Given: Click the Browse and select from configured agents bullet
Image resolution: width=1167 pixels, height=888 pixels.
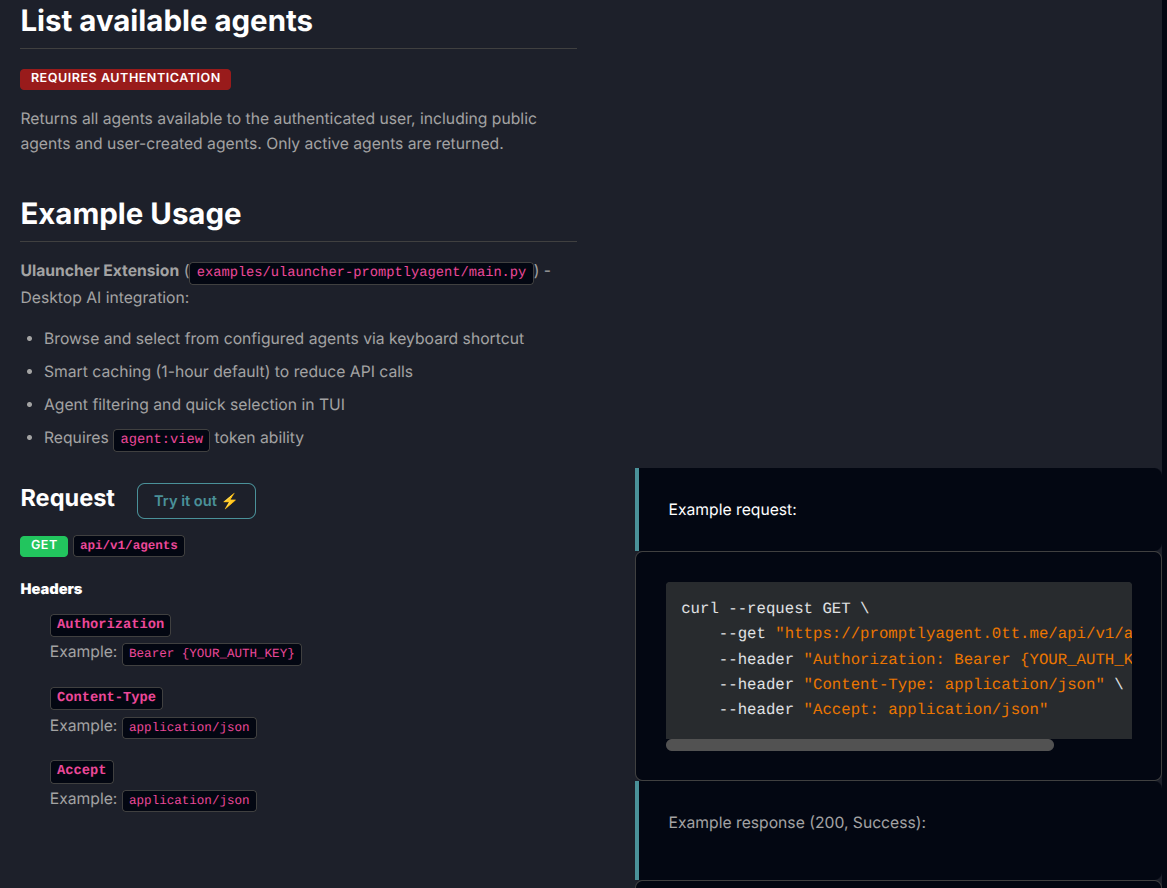Looking at the screenshot, I should point(284,339).
